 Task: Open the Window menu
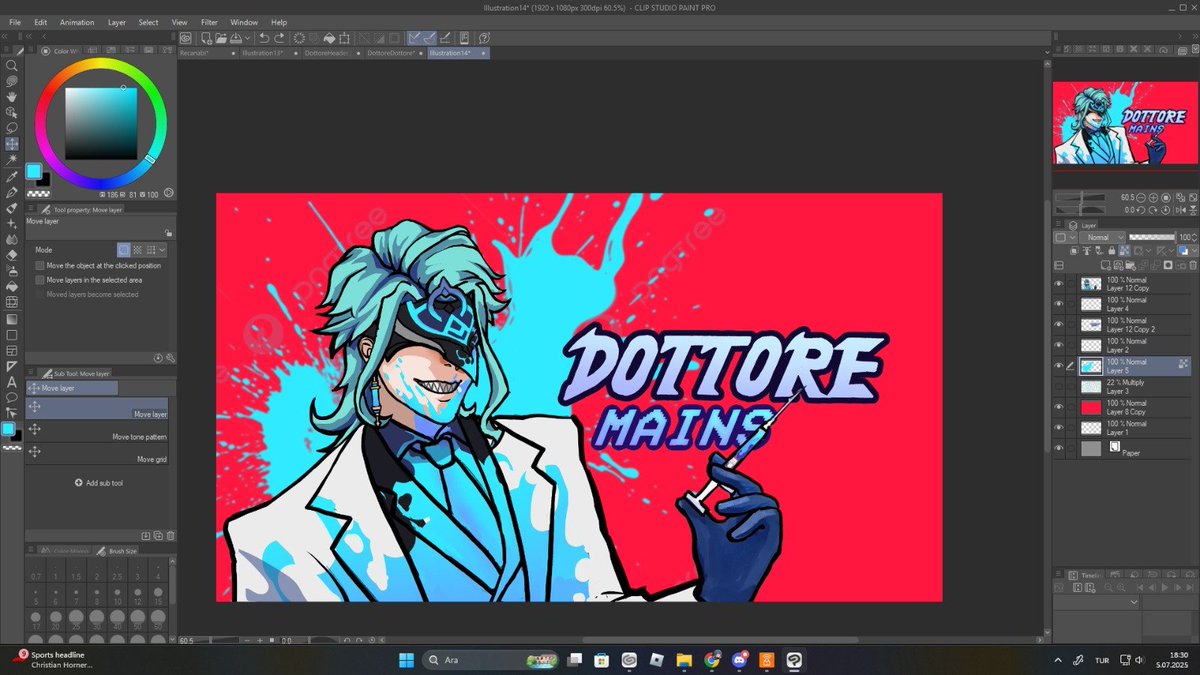(x=244, y=22)
